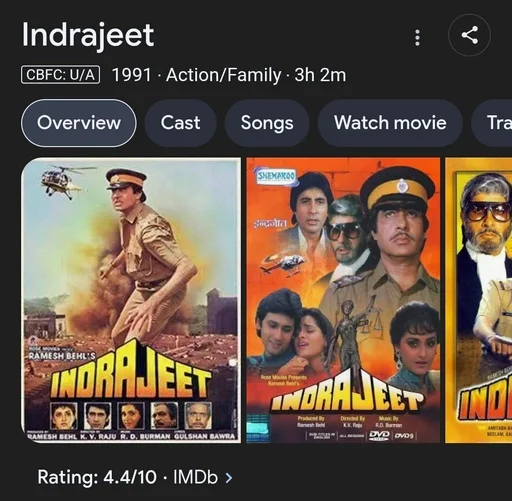Screen dimensions: 512x501
Task: Open the first Indrajeet poster with helicopter
Action: [x=131, y=300]
